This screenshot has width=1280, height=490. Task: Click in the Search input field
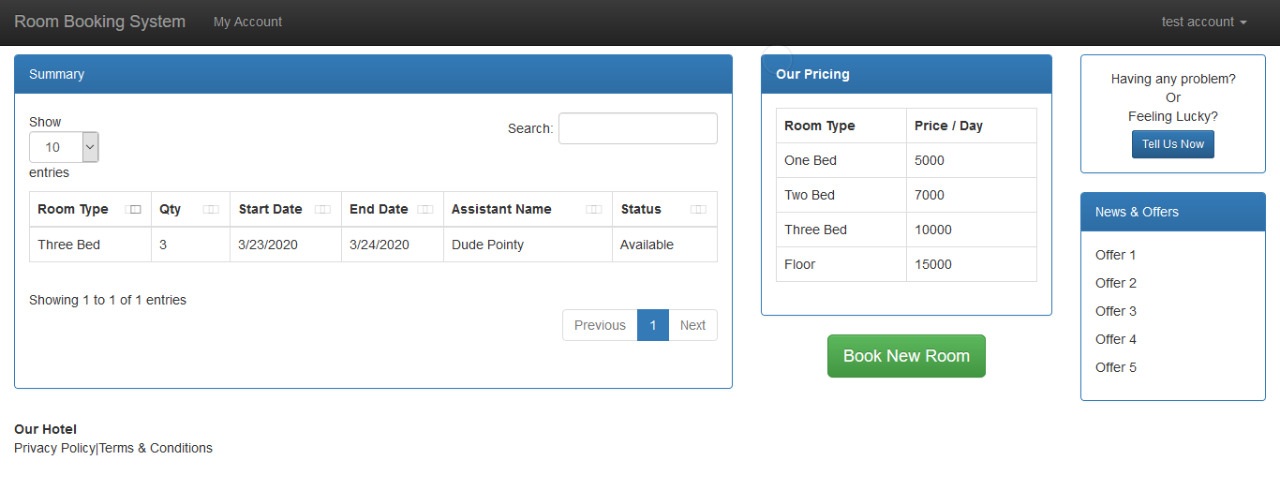tap(637, 128)
